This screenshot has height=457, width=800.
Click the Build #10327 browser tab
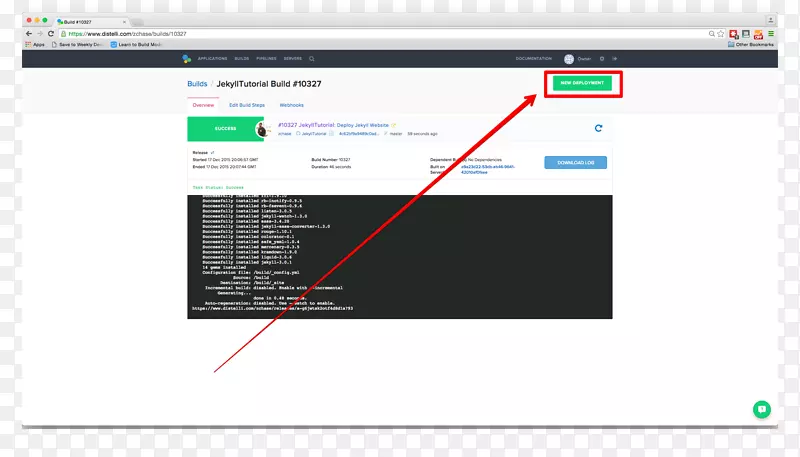click(92, 22)
